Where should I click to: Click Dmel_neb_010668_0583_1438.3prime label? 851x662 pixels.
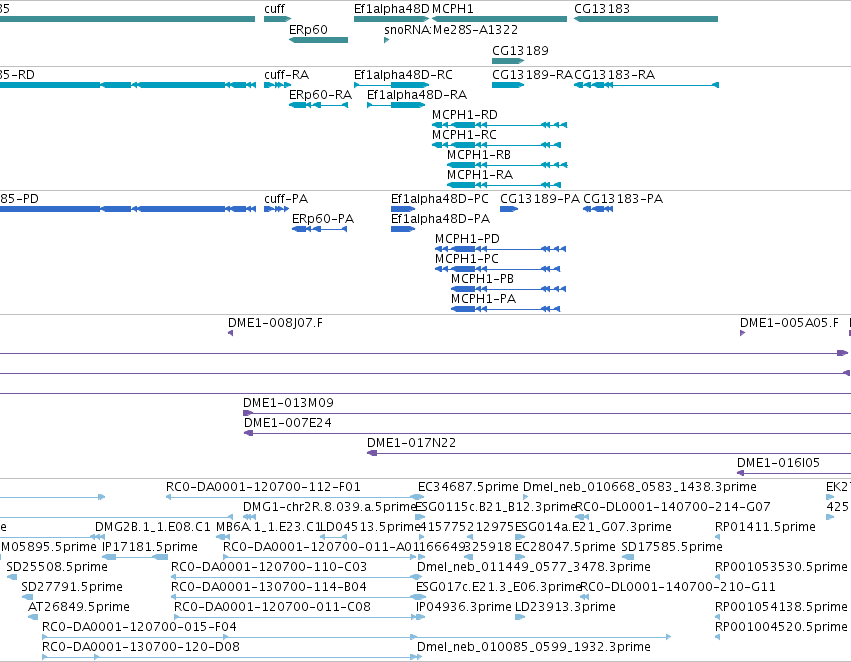640,487
